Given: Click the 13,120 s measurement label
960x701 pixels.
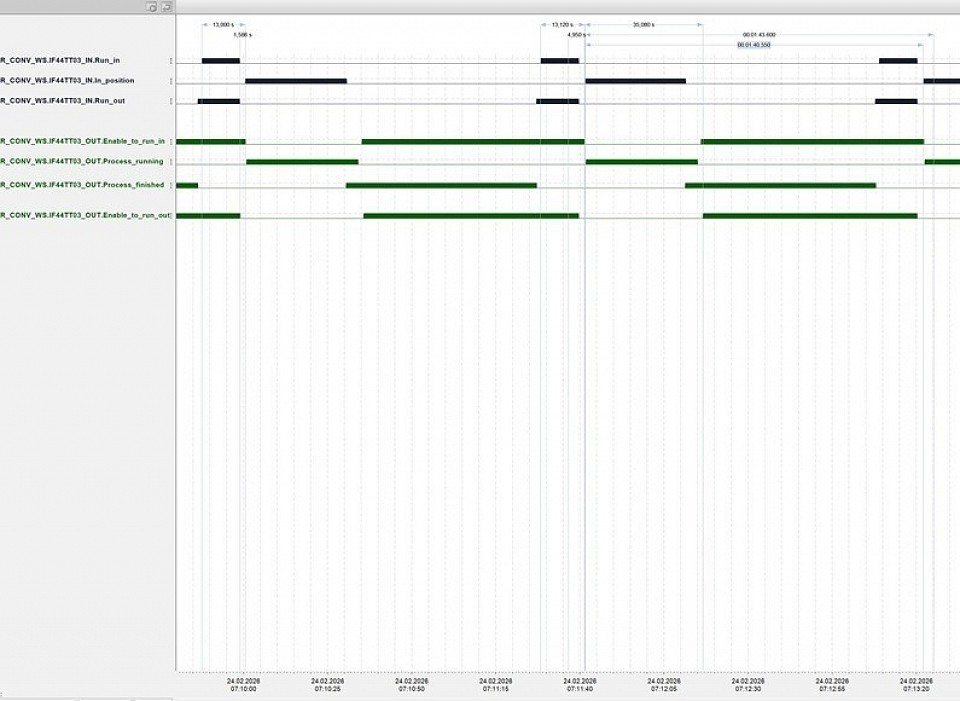Looking at the screenshot, I should (x=562, y=24).
